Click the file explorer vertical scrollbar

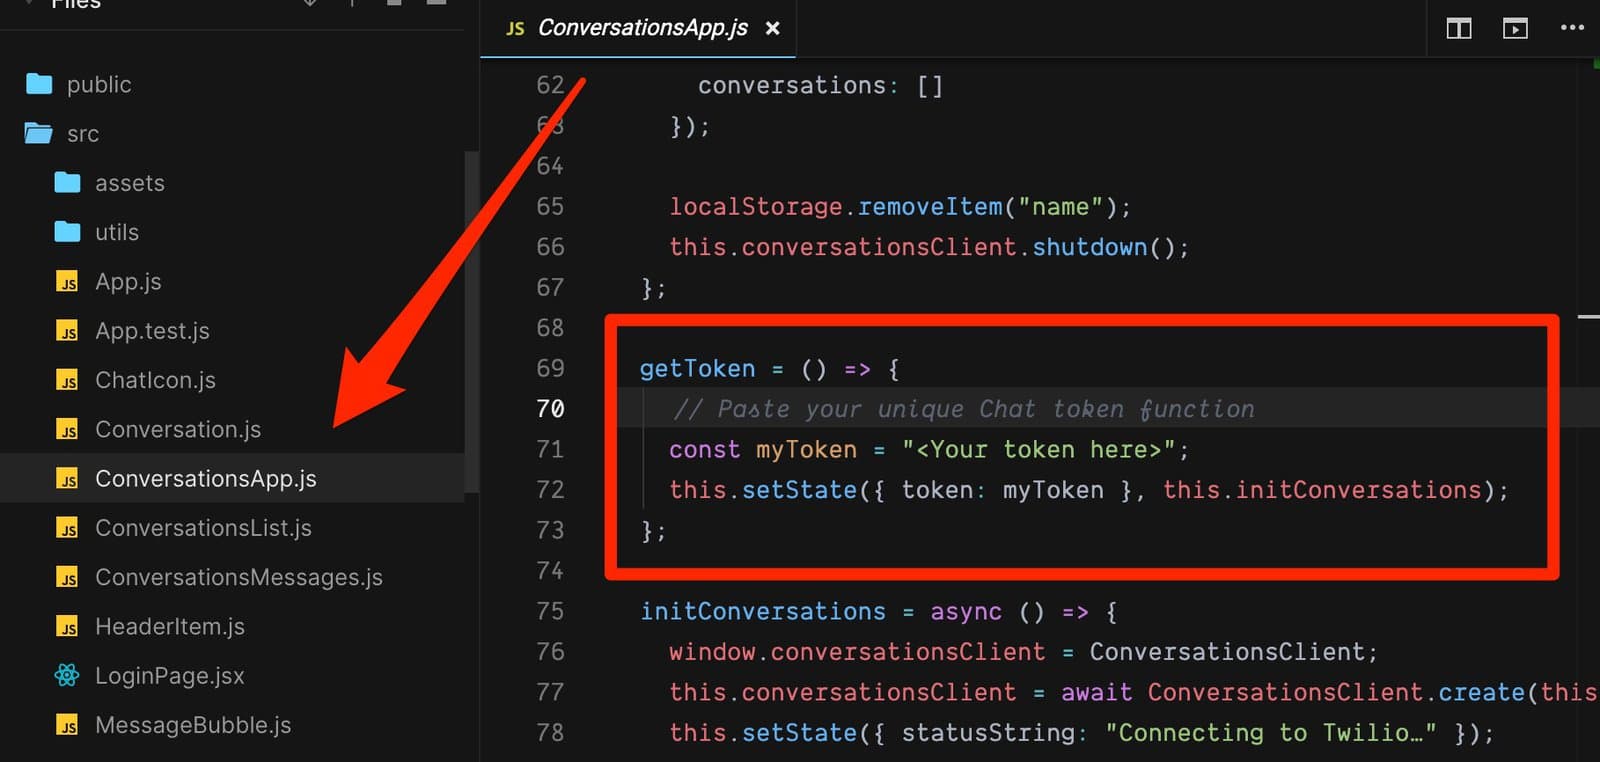click(471, 320)
